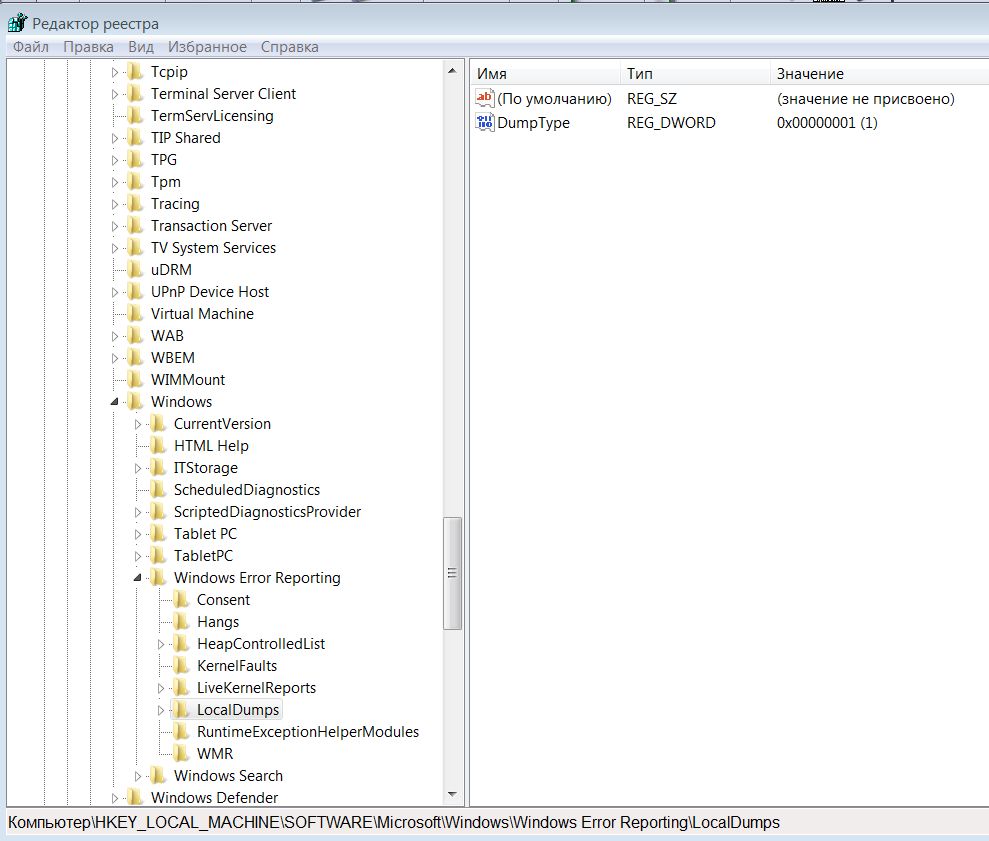The height and width of the screenshot is (841, 989).
Task: Select the TabletPC key label
Action: pos(203,556)
